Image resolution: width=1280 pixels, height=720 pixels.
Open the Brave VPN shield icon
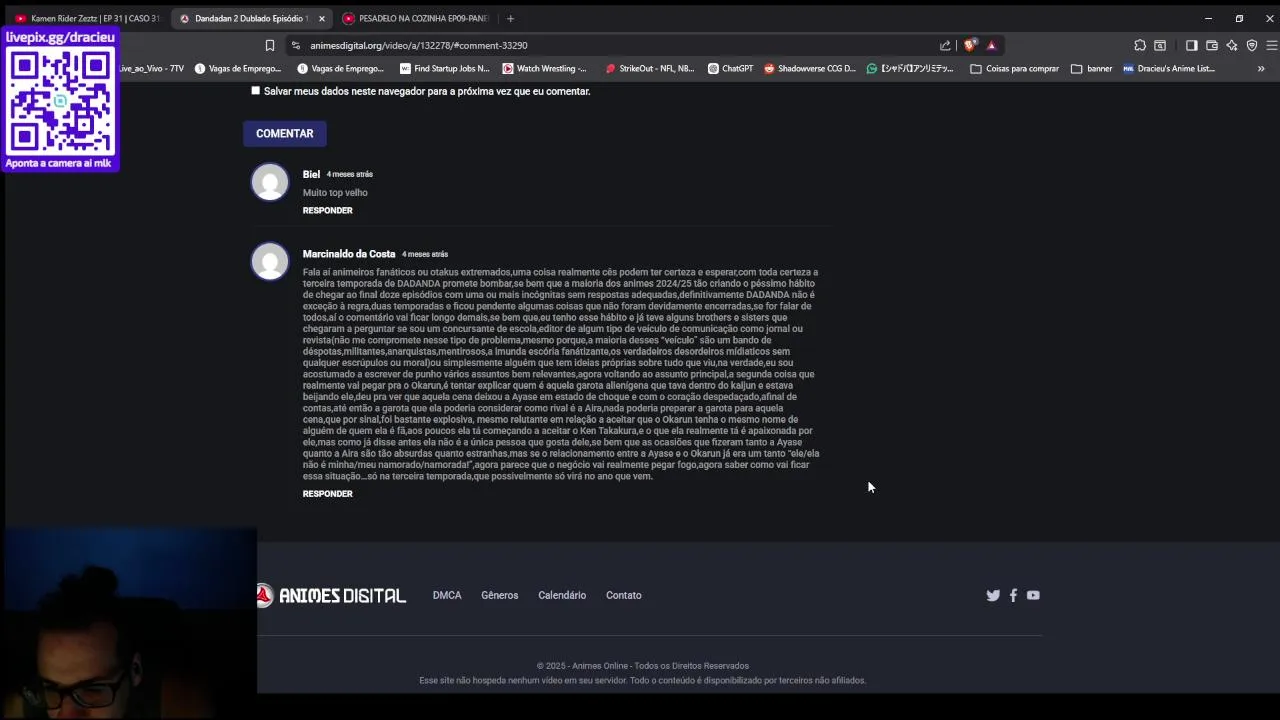pyautogui.click(x=1252, y=45)
